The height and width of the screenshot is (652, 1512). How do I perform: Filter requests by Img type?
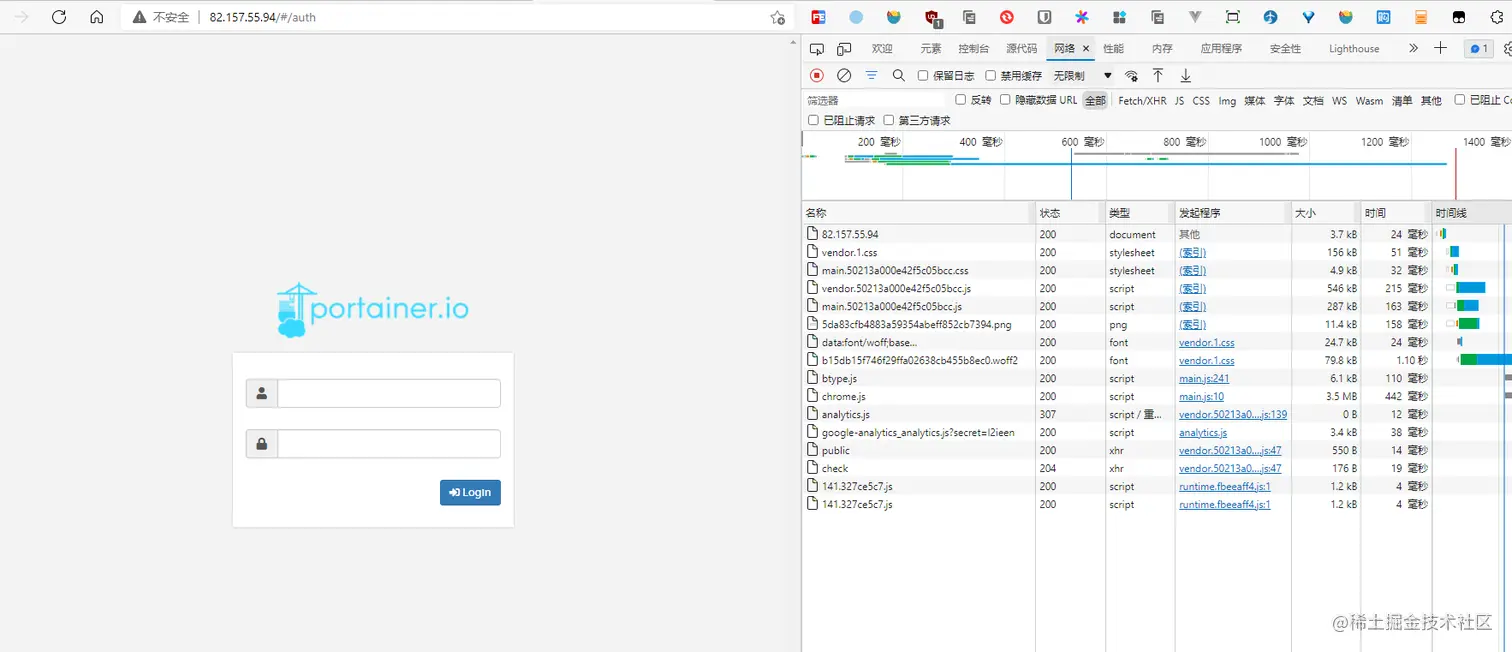1227,101
